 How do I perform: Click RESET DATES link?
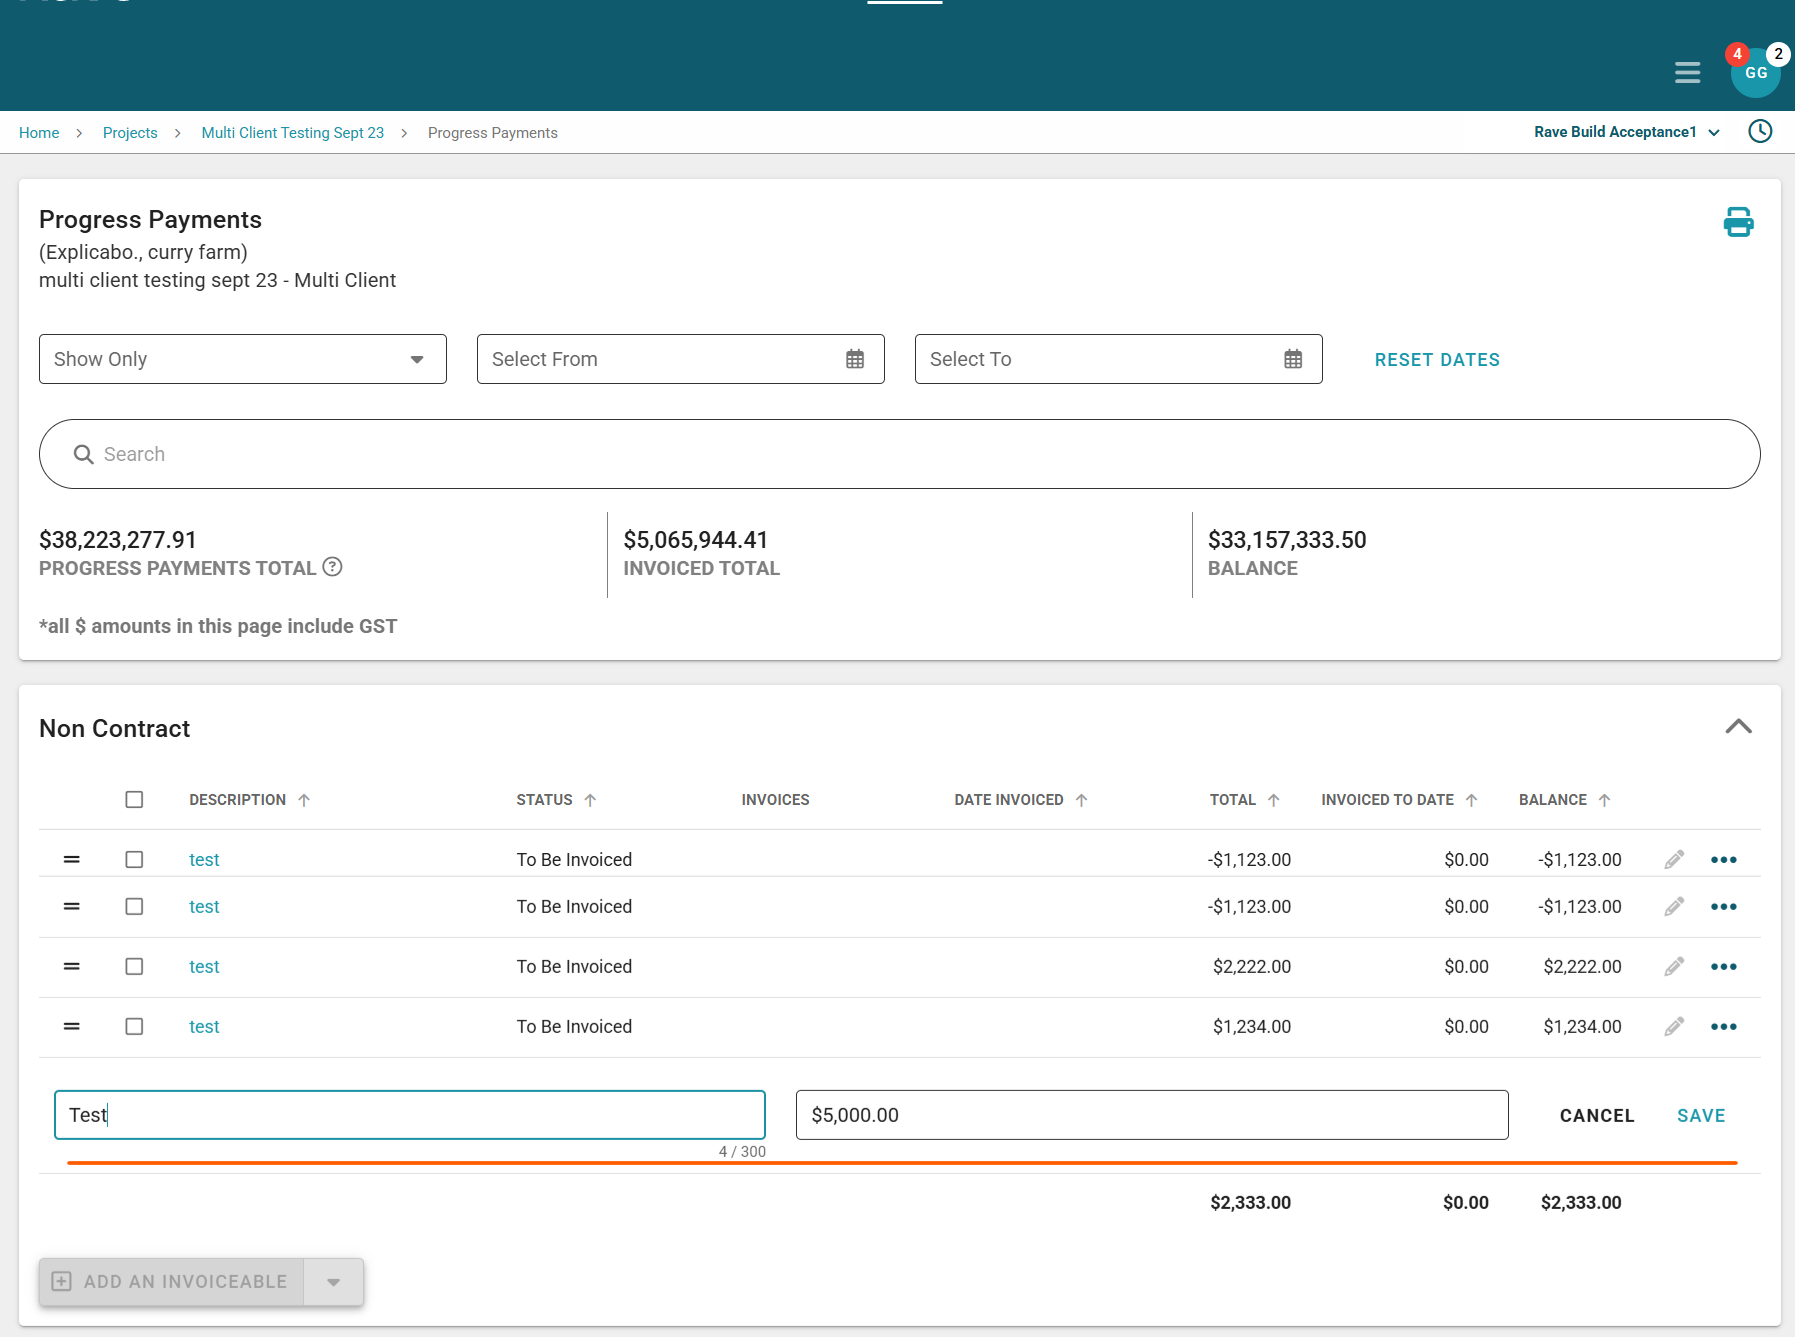(x=1436, y=360)
